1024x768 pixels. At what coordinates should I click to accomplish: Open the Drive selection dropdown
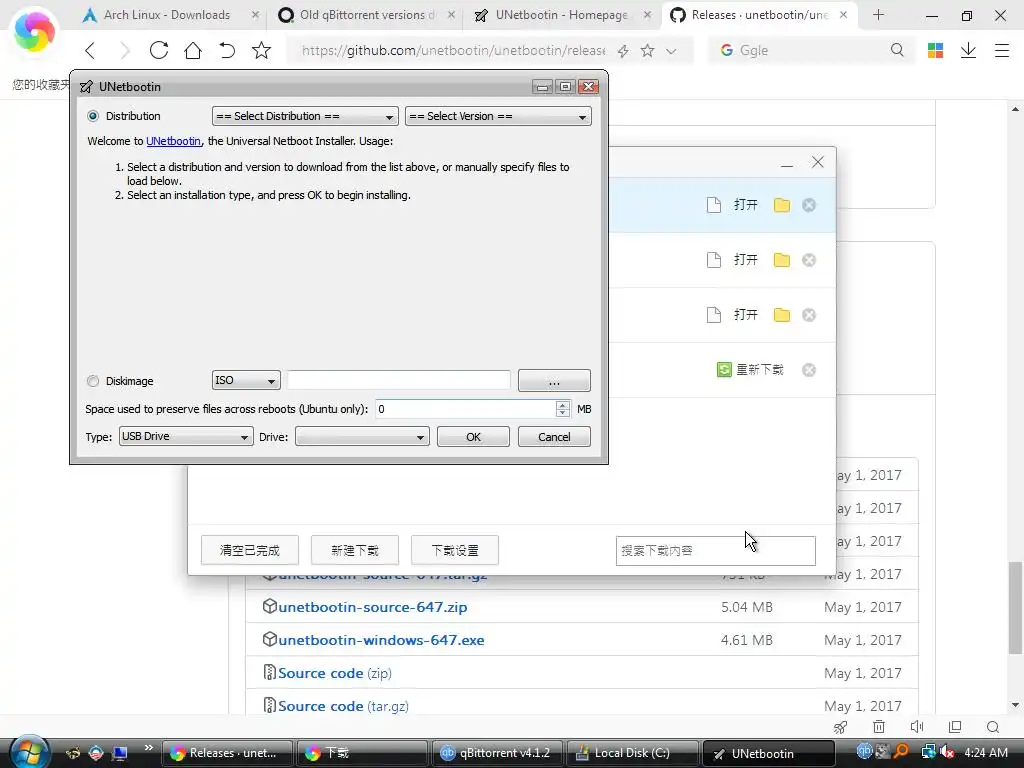coord(362,436)
